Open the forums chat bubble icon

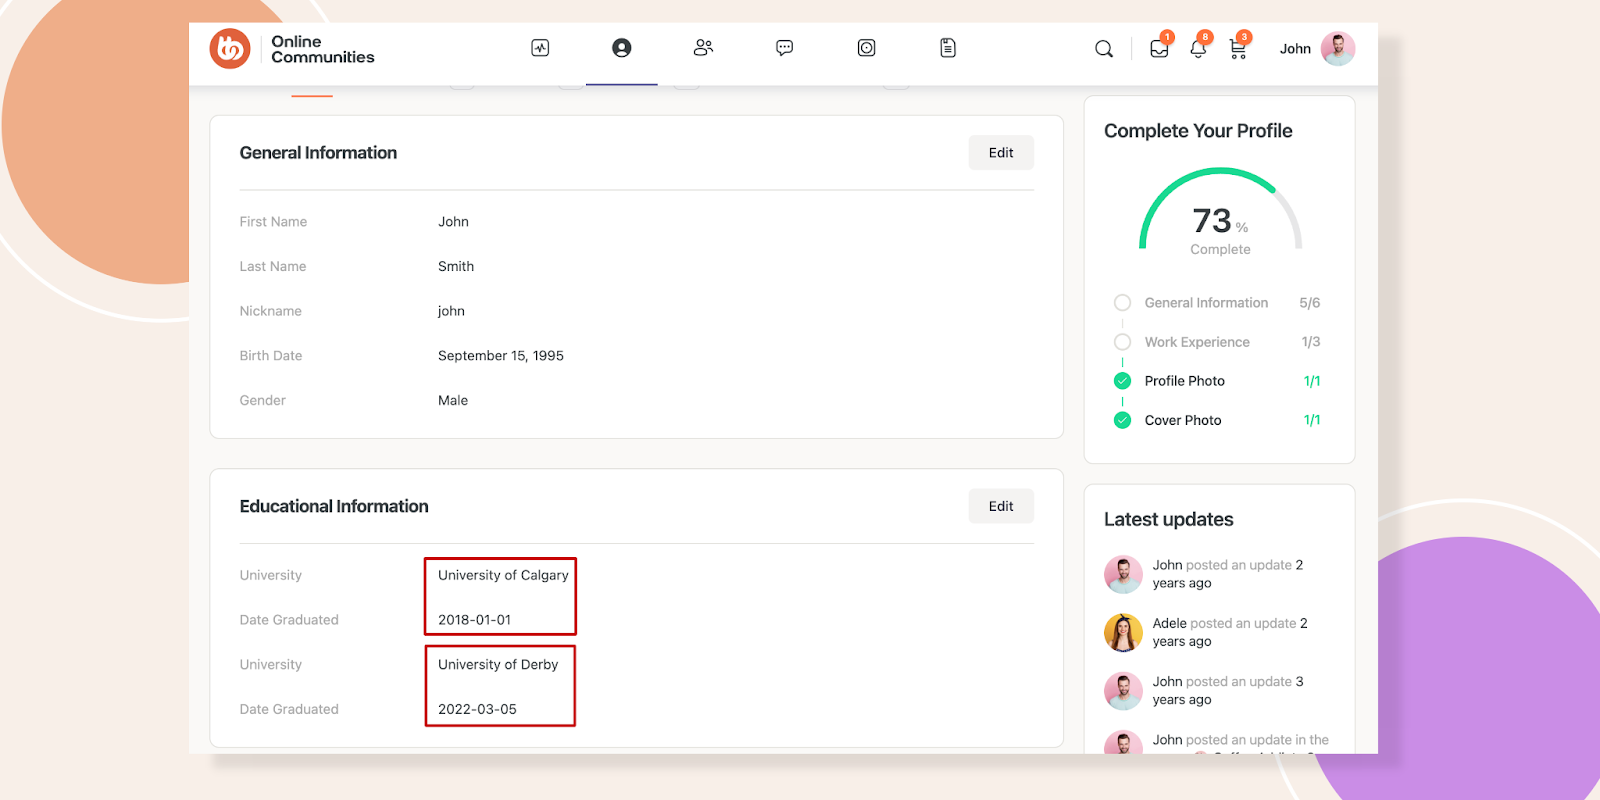click(x=785, y=48)
